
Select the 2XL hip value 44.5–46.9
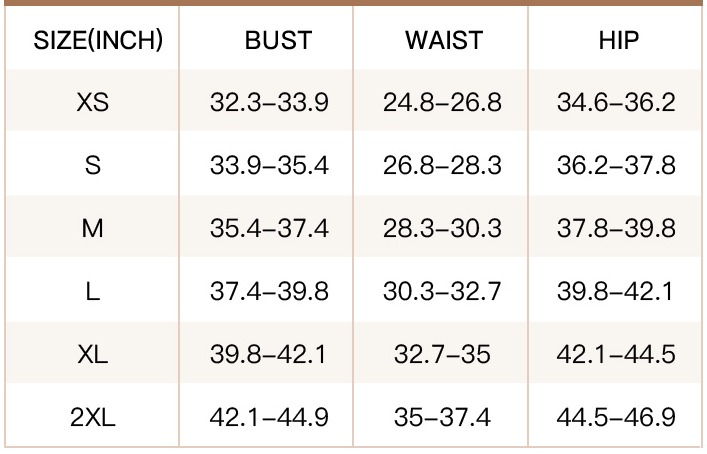616,417
